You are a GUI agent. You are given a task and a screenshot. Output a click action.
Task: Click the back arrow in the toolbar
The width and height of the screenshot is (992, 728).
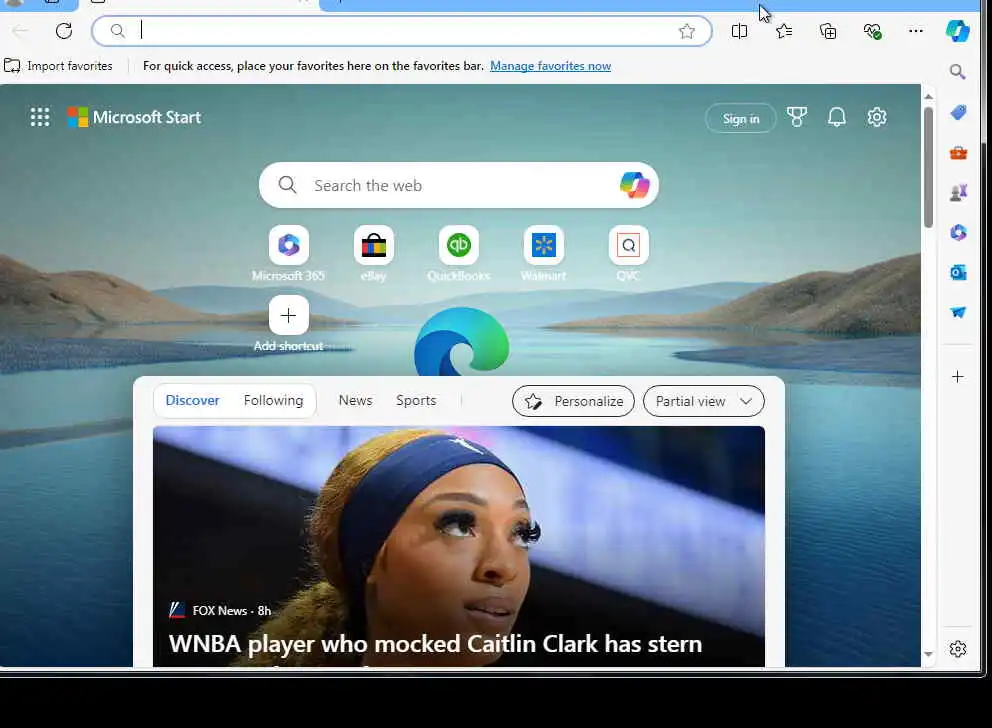20,31
